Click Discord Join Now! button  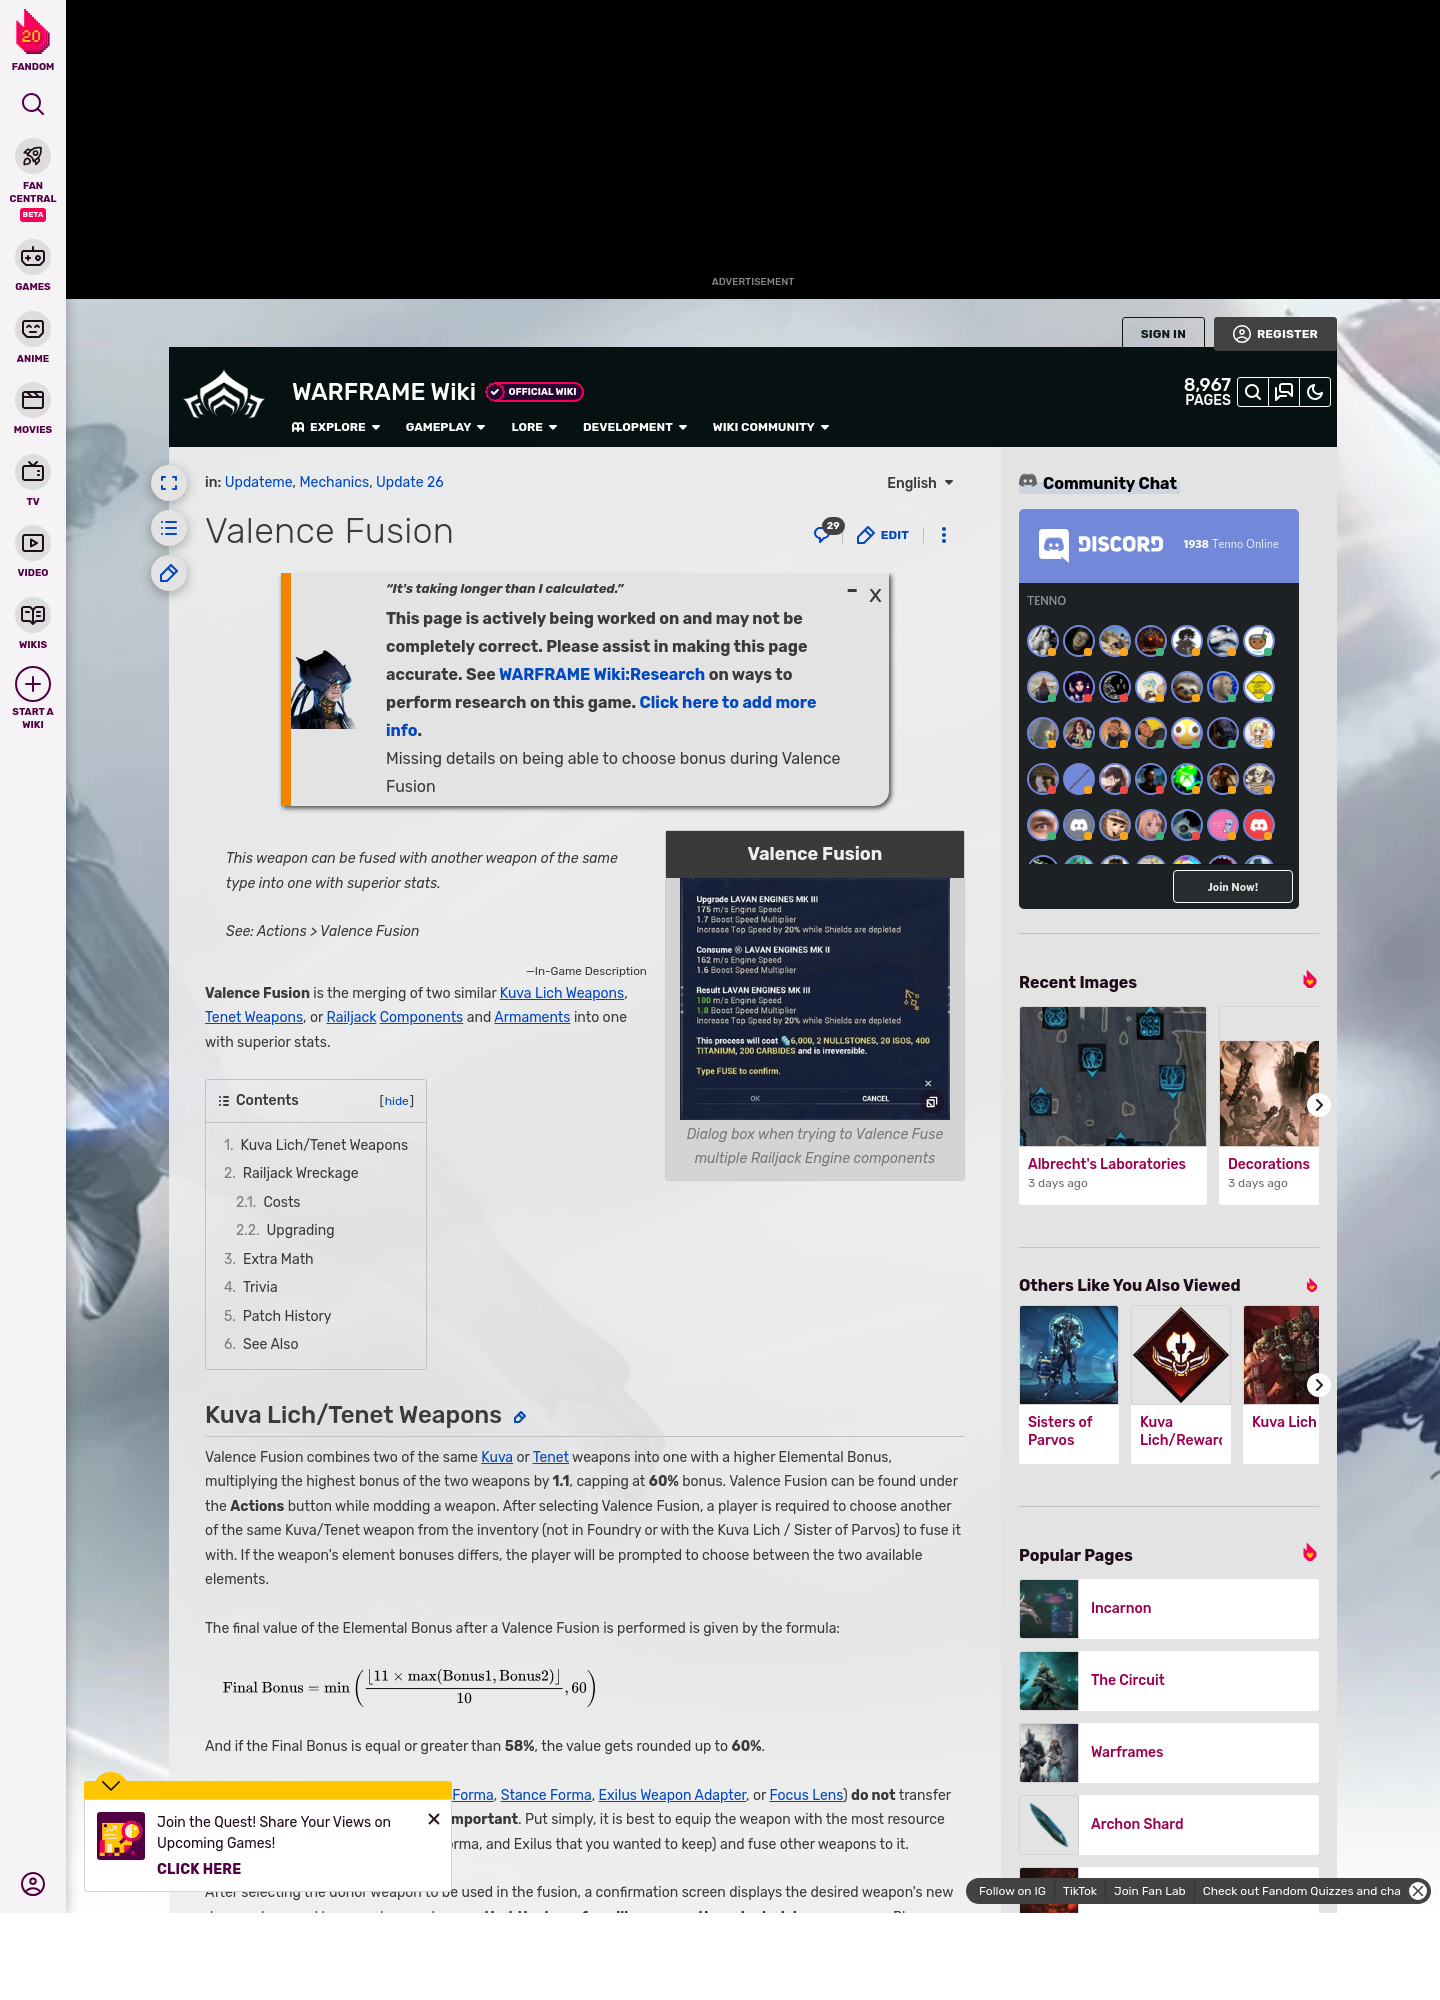coord(1232,887)
